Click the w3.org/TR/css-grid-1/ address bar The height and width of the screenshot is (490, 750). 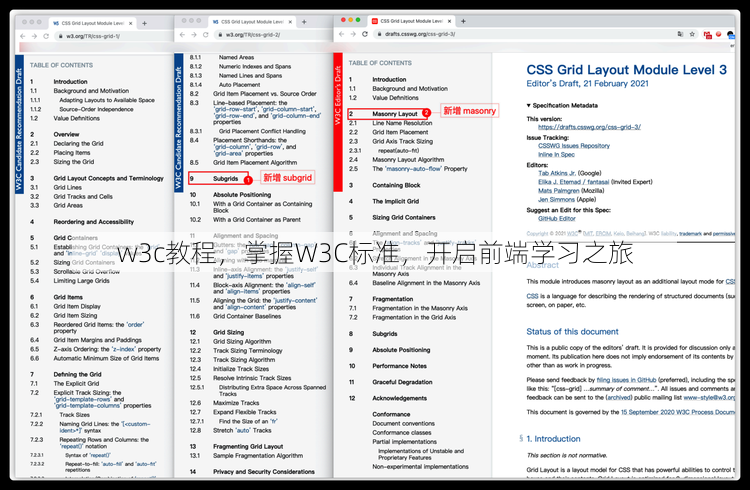pos(112,36)
